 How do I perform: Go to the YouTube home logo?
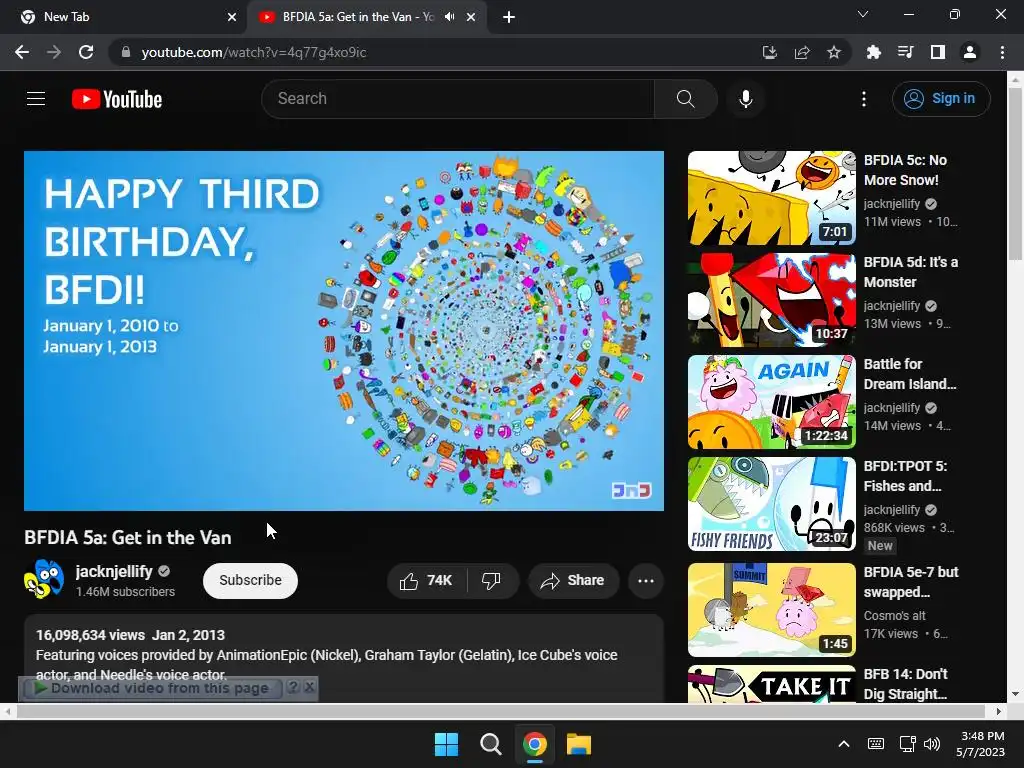117,99
